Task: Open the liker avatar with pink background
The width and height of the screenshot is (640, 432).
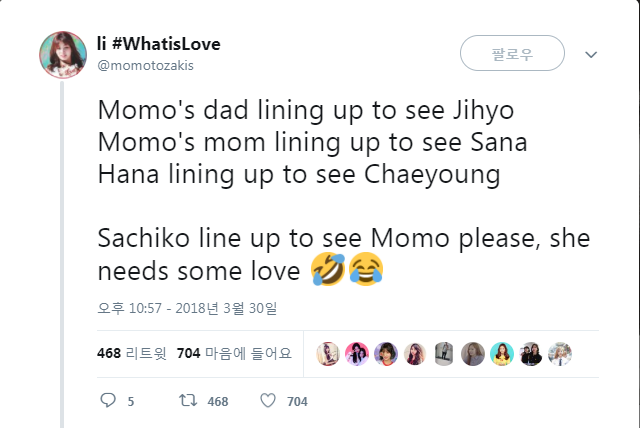Action: [x=357, y=353]
